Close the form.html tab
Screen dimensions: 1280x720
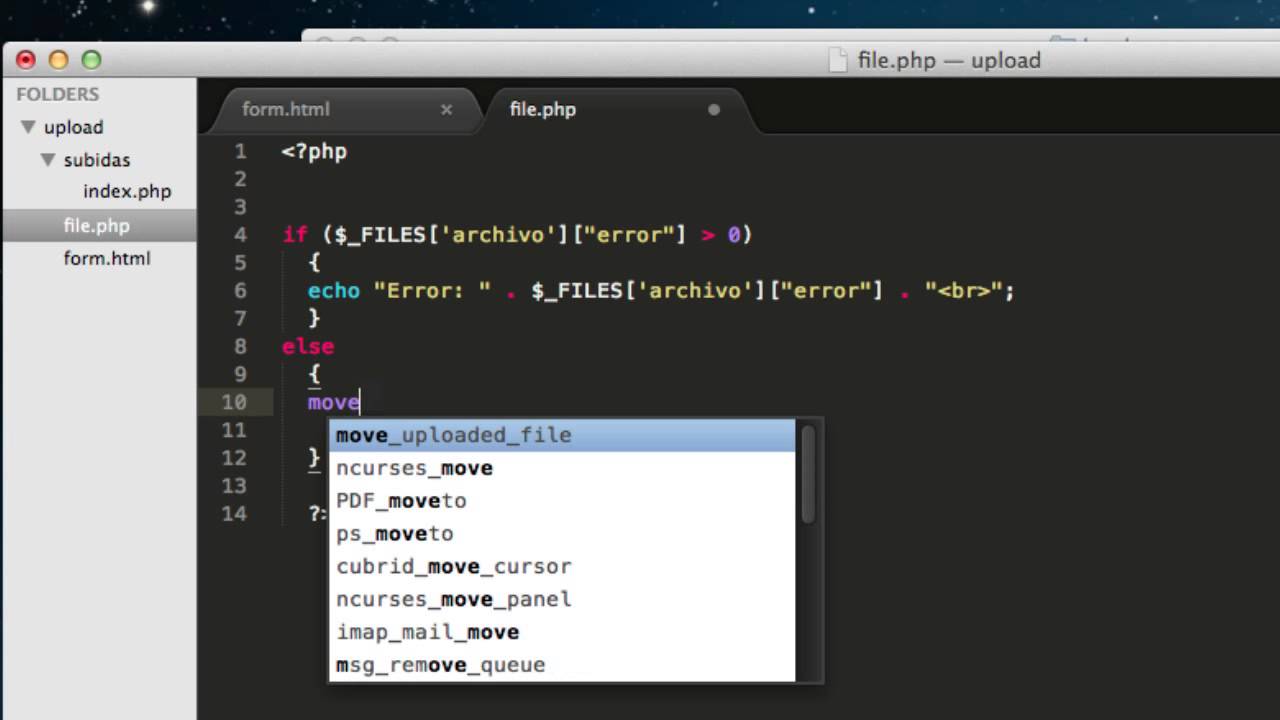coord(447,110)
